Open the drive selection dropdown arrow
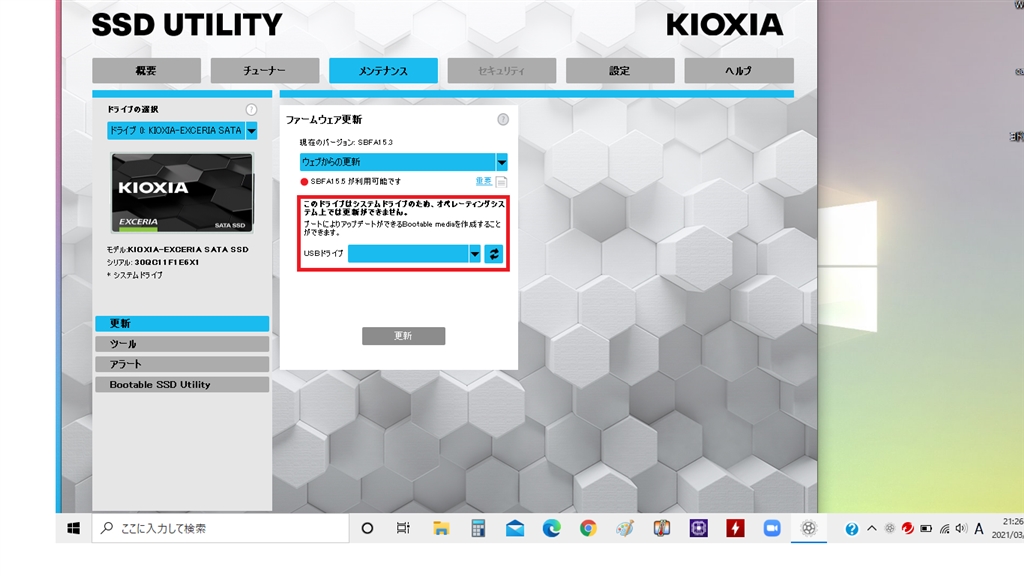This screenshot has height=576, width=1024. coord(251,131)
